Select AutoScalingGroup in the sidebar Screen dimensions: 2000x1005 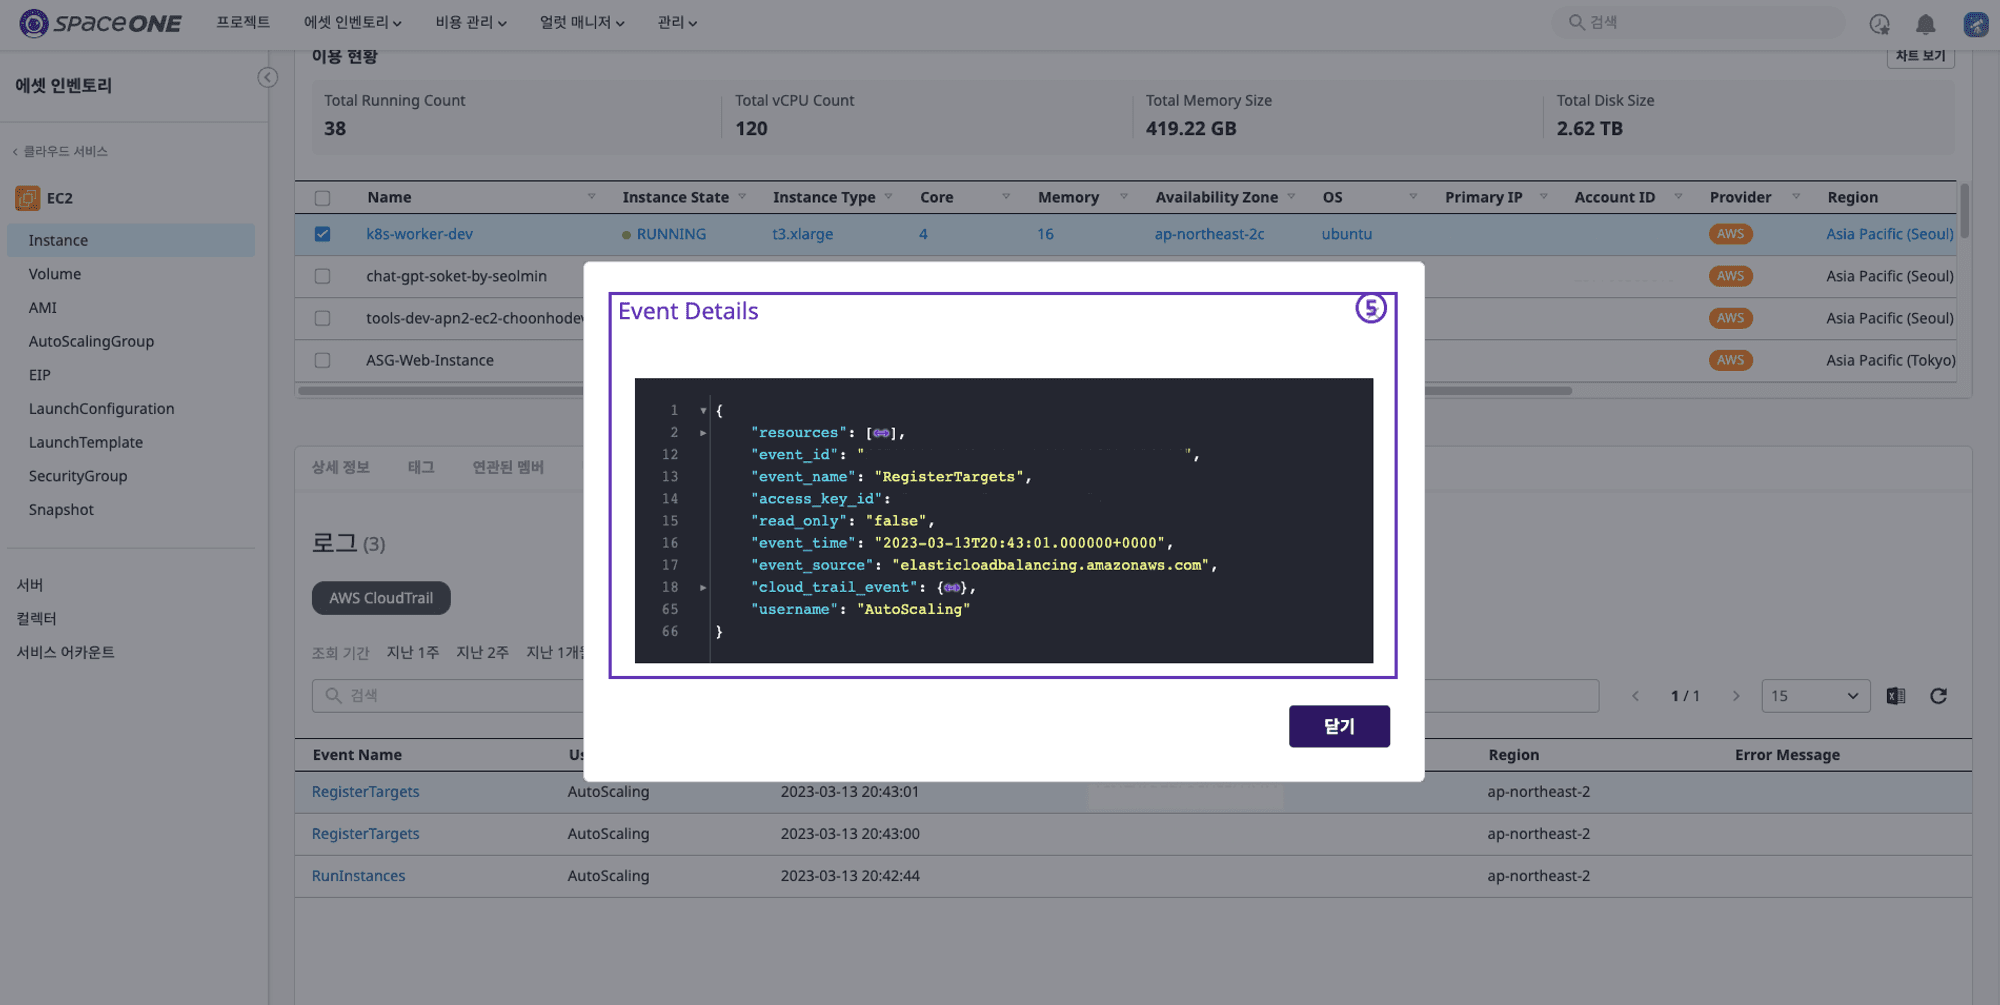point(91,341)
